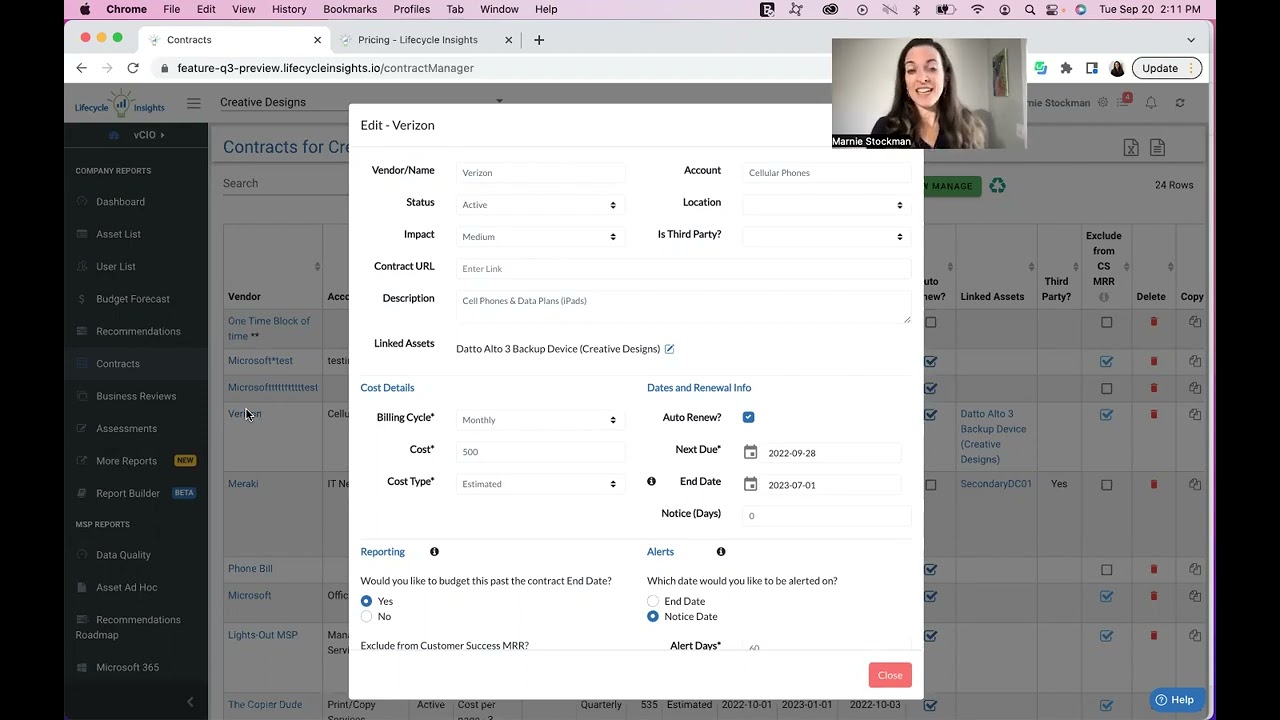
Task: Open the Status dropdown
Action: 540,205
